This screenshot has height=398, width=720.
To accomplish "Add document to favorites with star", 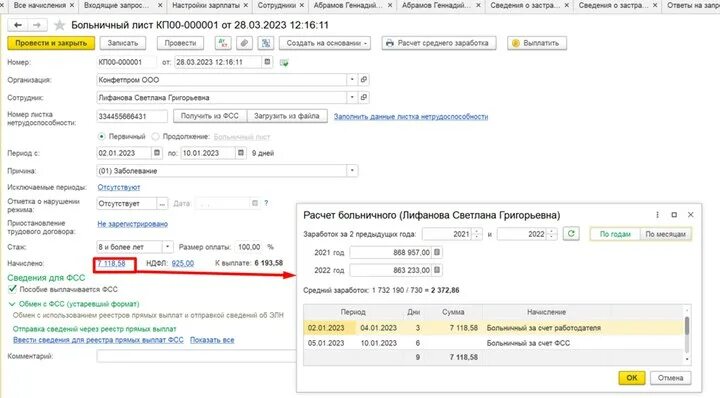I will coord(60,25).
